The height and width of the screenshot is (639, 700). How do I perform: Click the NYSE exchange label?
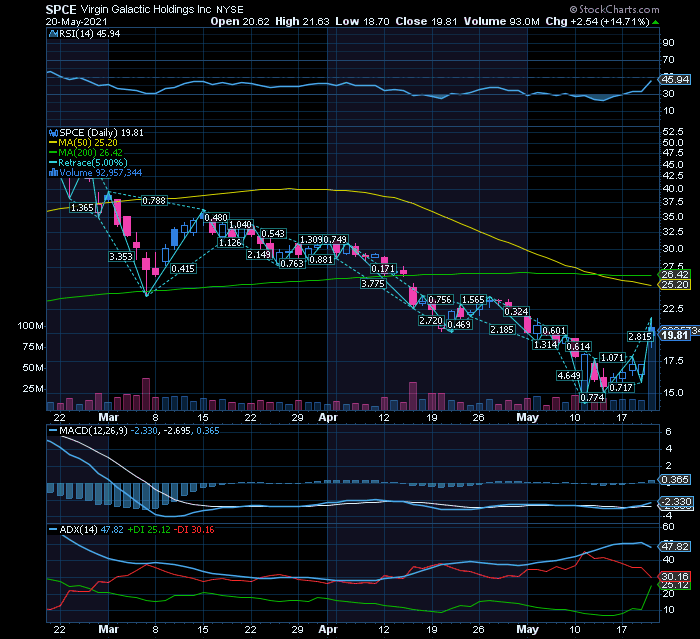coord(230,10)
